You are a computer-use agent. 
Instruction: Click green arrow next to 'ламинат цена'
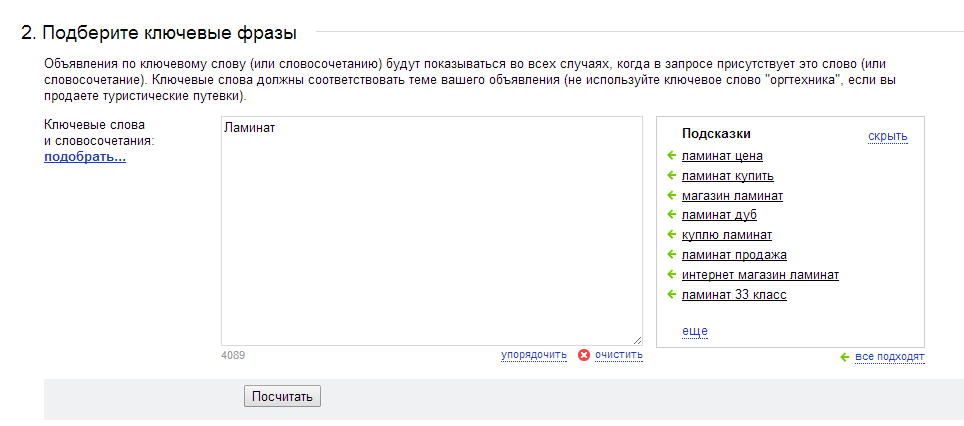671,156
